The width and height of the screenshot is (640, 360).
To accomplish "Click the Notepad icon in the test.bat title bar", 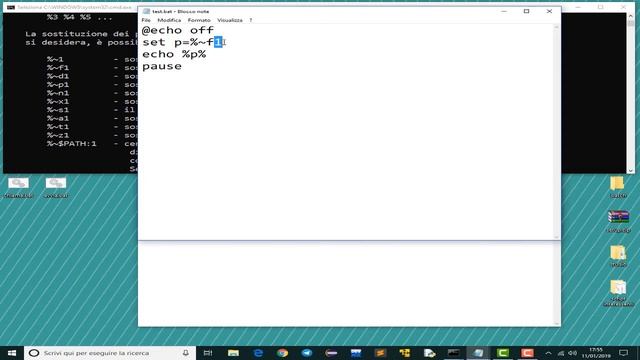I will [x=146, y=11].
